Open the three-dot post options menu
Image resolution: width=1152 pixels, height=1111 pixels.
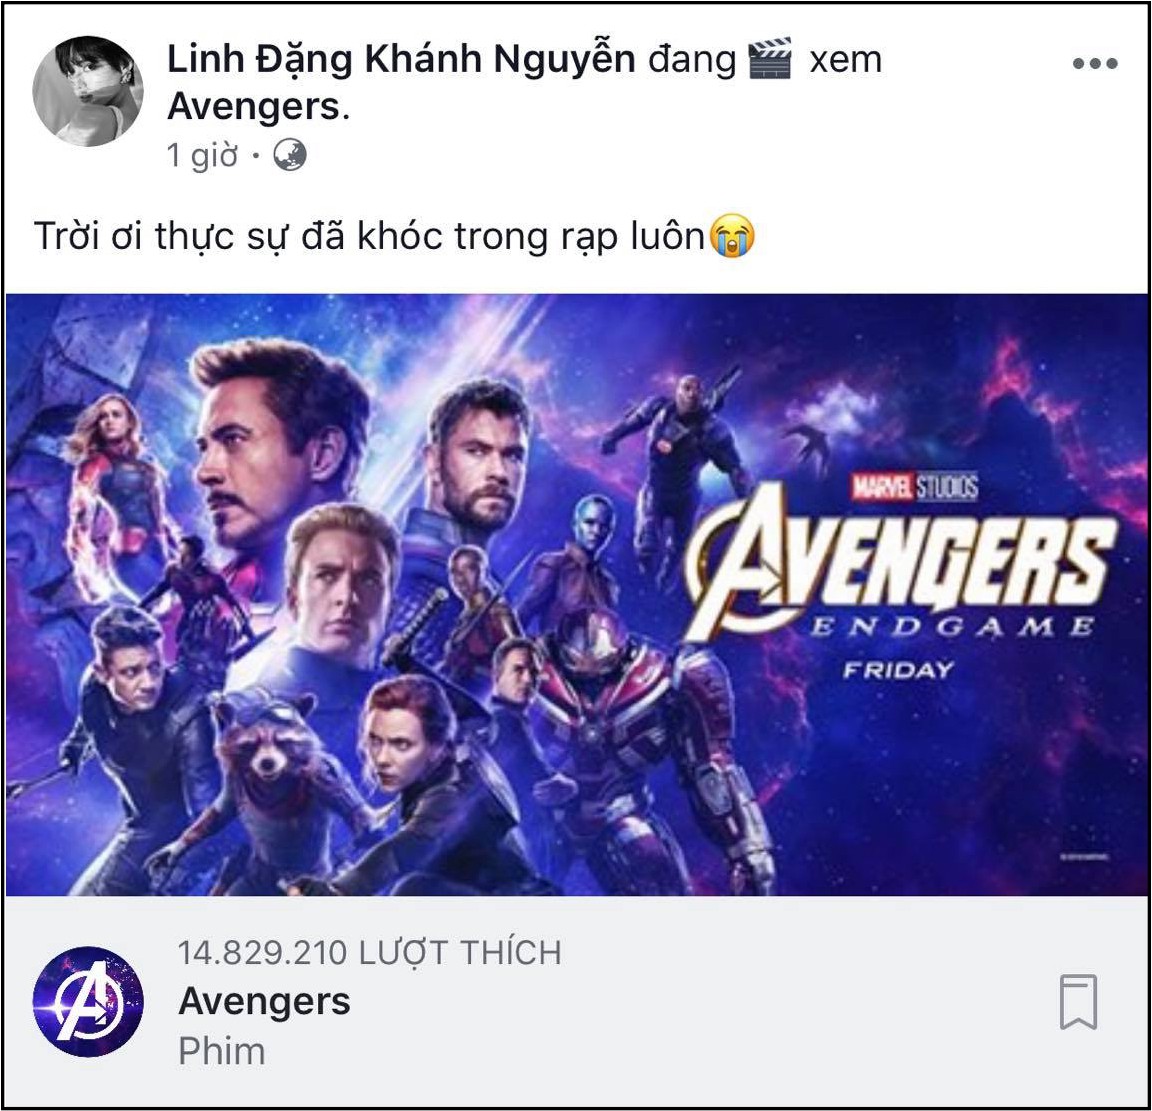point(1094,64)
